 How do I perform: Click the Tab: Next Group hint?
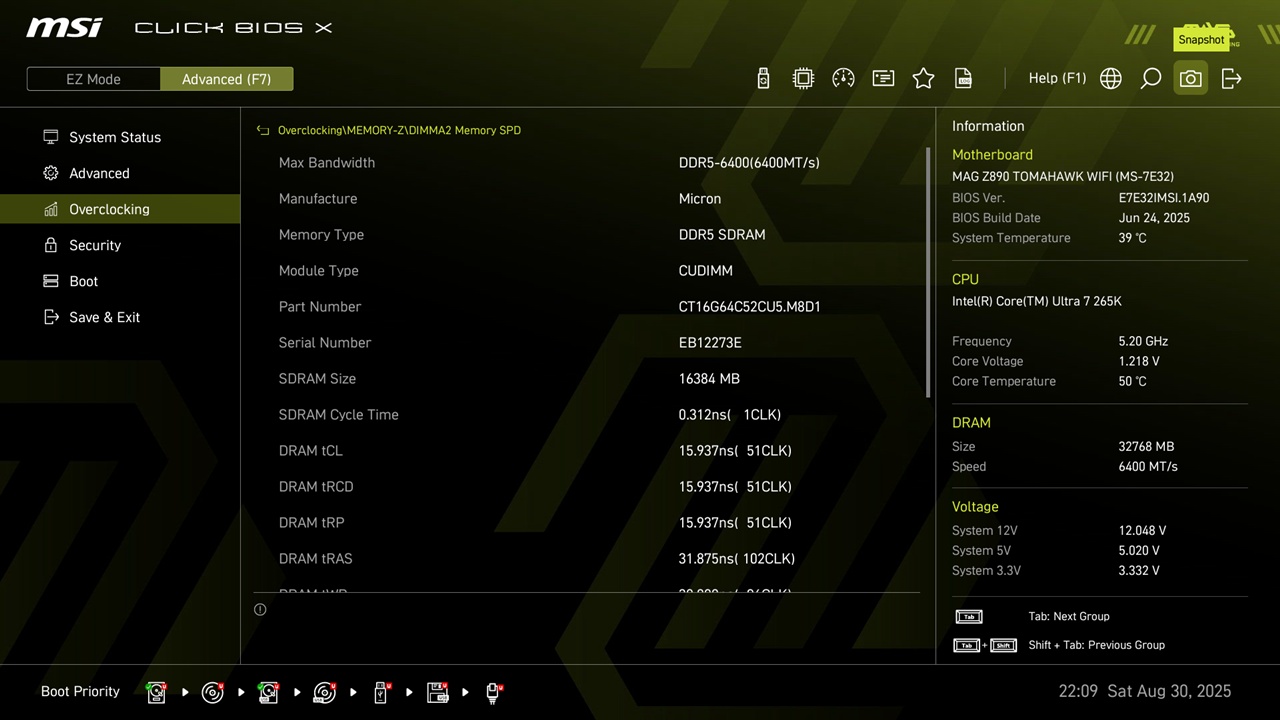1069,617
